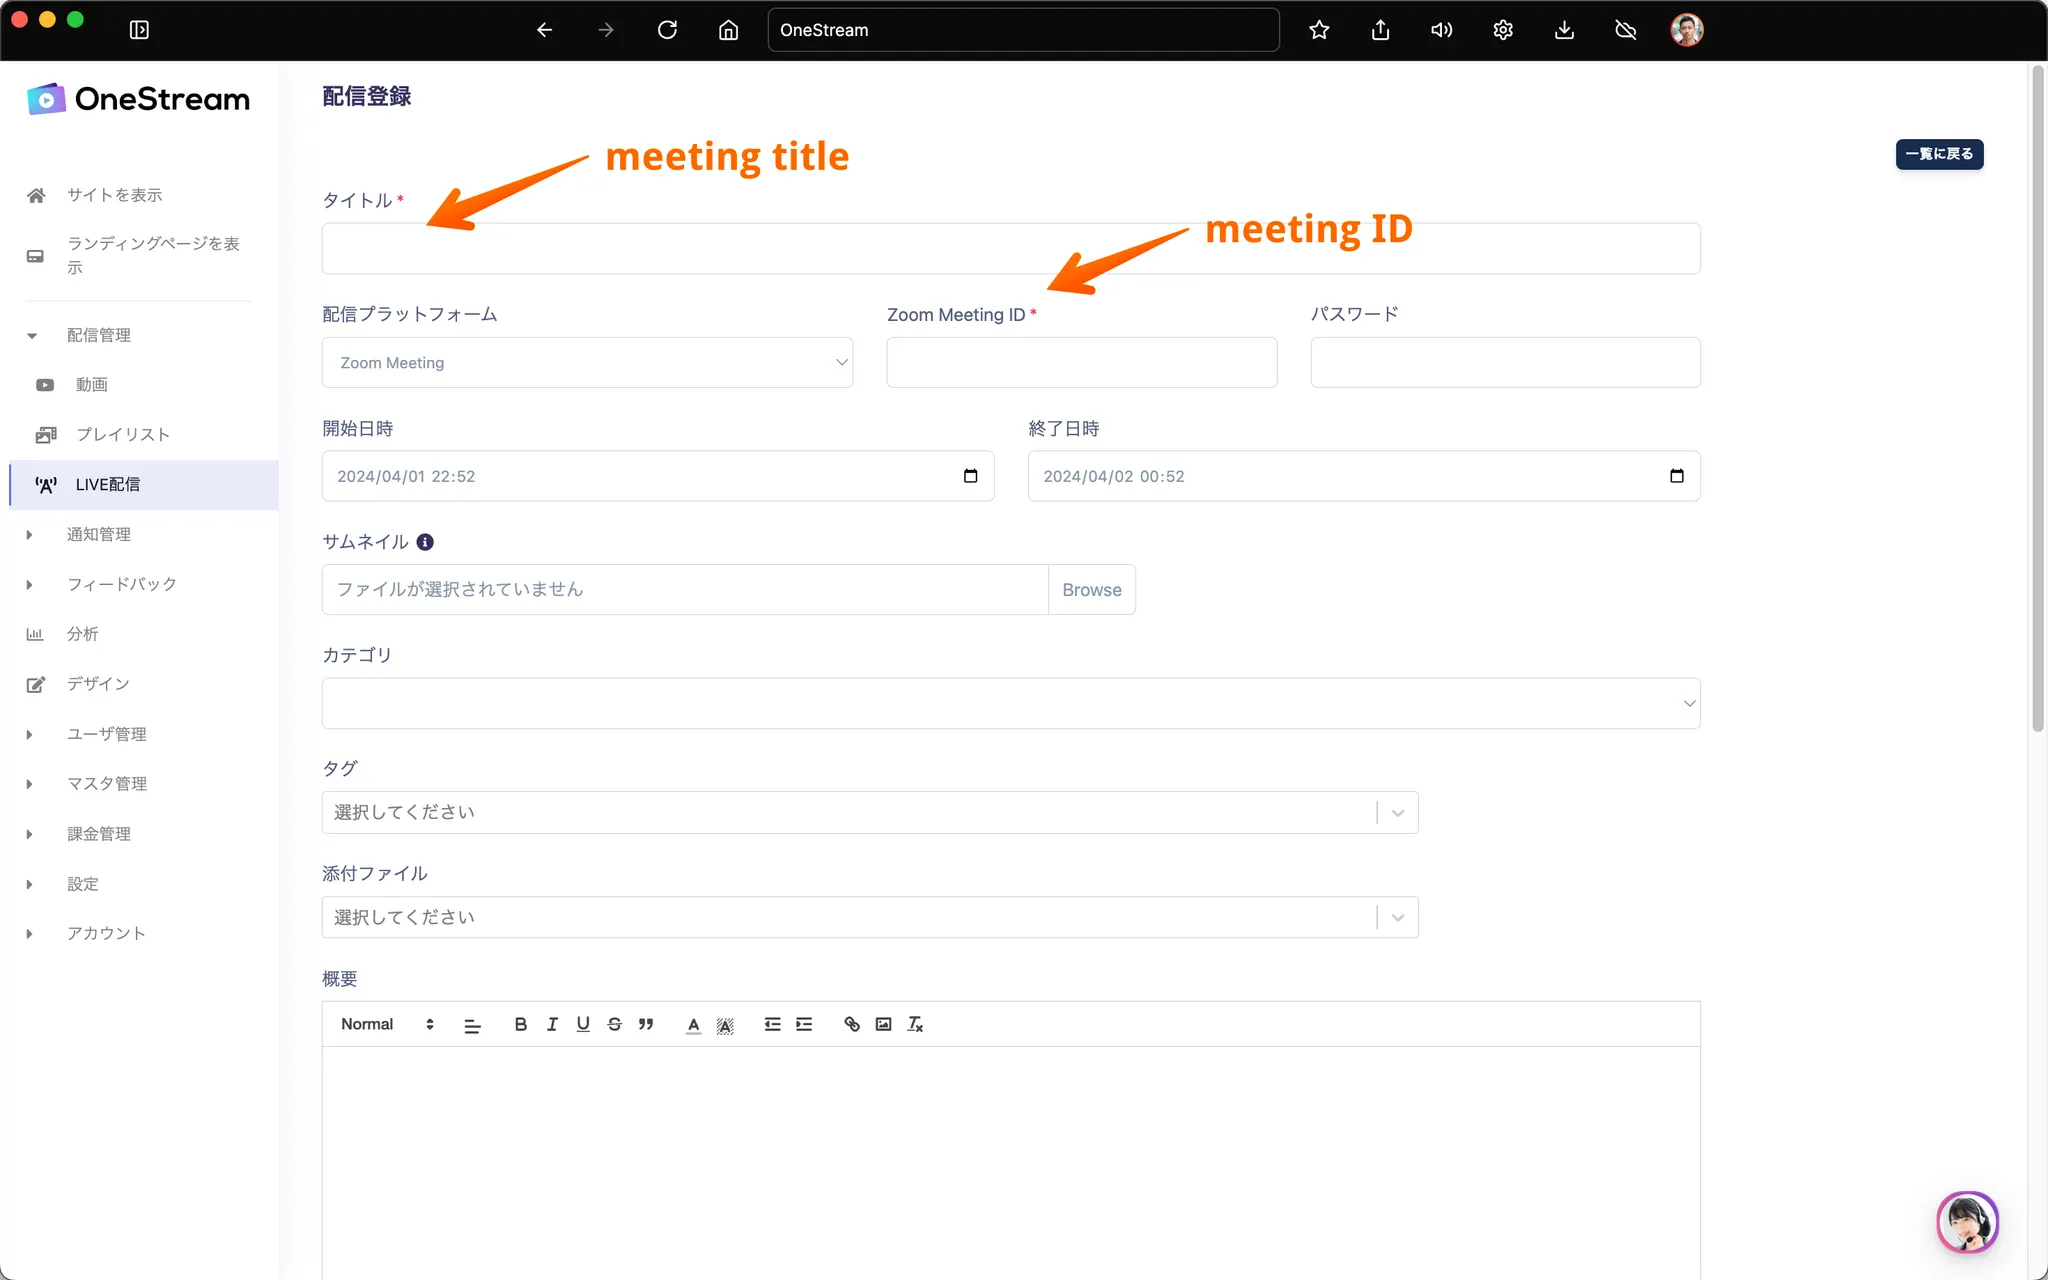Viewport: 2048px width, 1280px height.
Task: Click the Browse button for thumbnail
Action: pos(1091,590)
